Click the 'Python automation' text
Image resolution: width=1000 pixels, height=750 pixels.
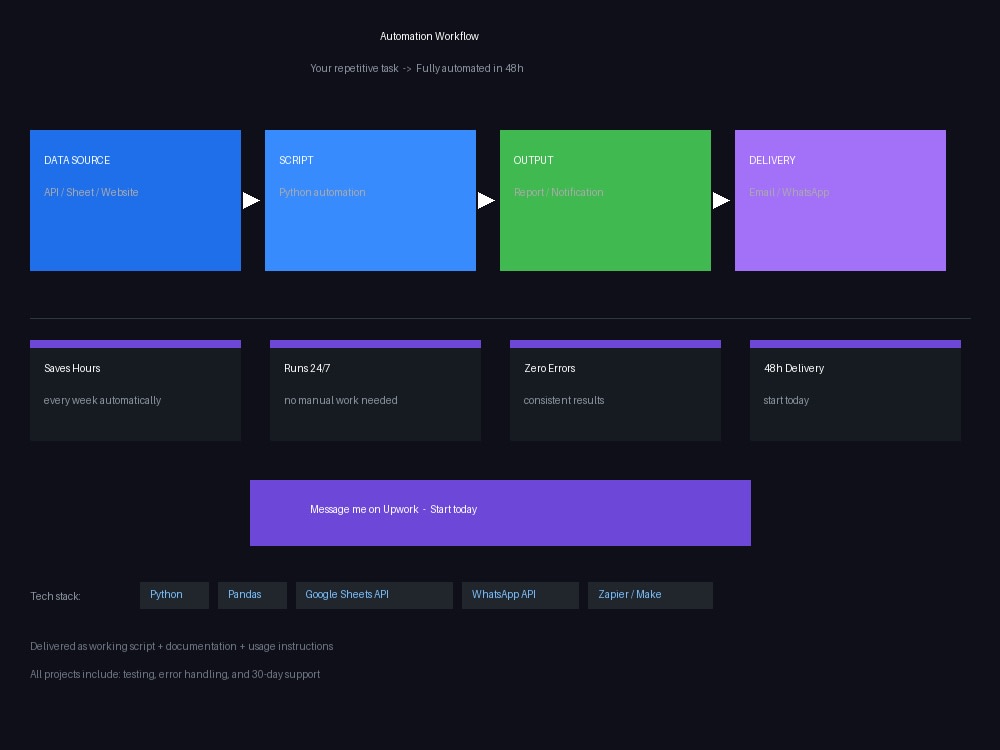click(x=322, y=192)
